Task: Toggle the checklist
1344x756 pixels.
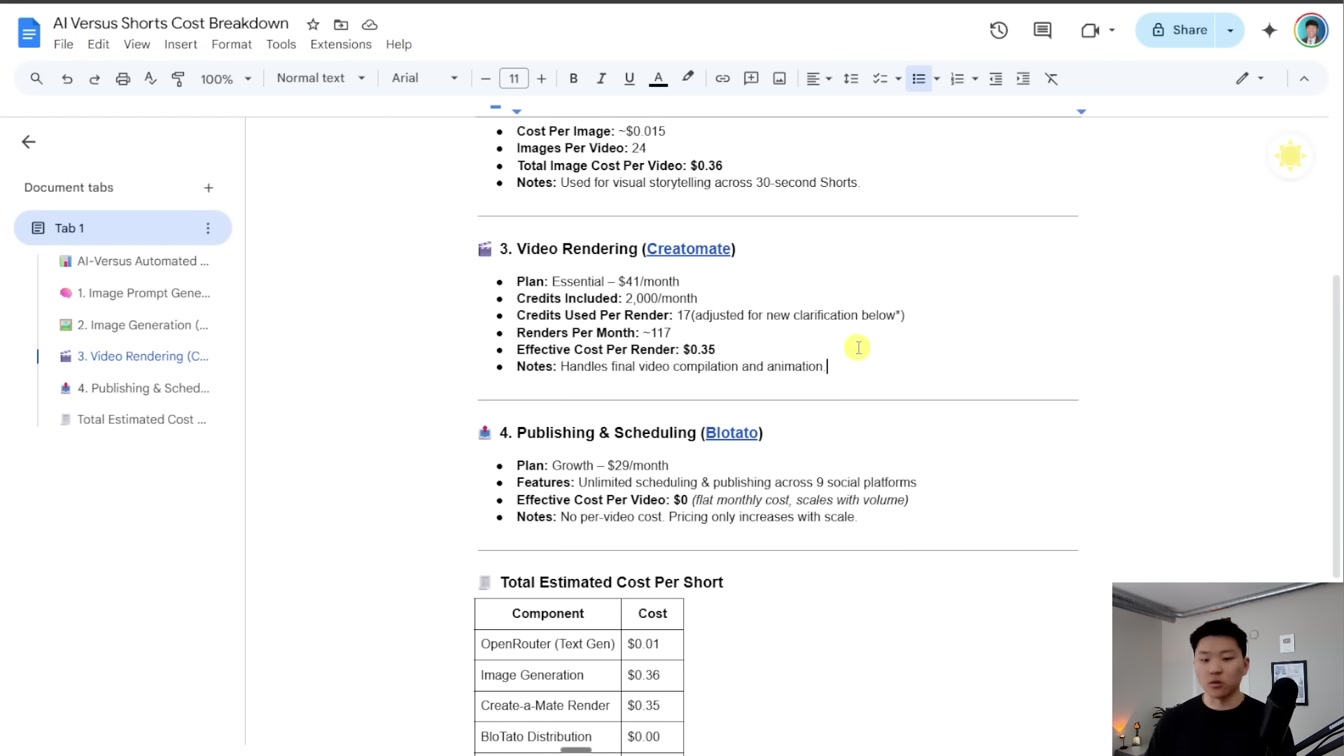Action: [x=880, y=78]
